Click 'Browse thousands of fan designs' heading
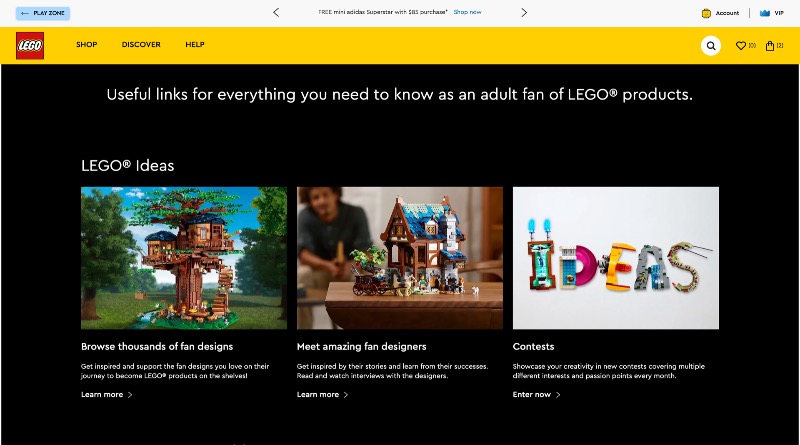Screen dimensions: 800x445 [x=157, y=347]
